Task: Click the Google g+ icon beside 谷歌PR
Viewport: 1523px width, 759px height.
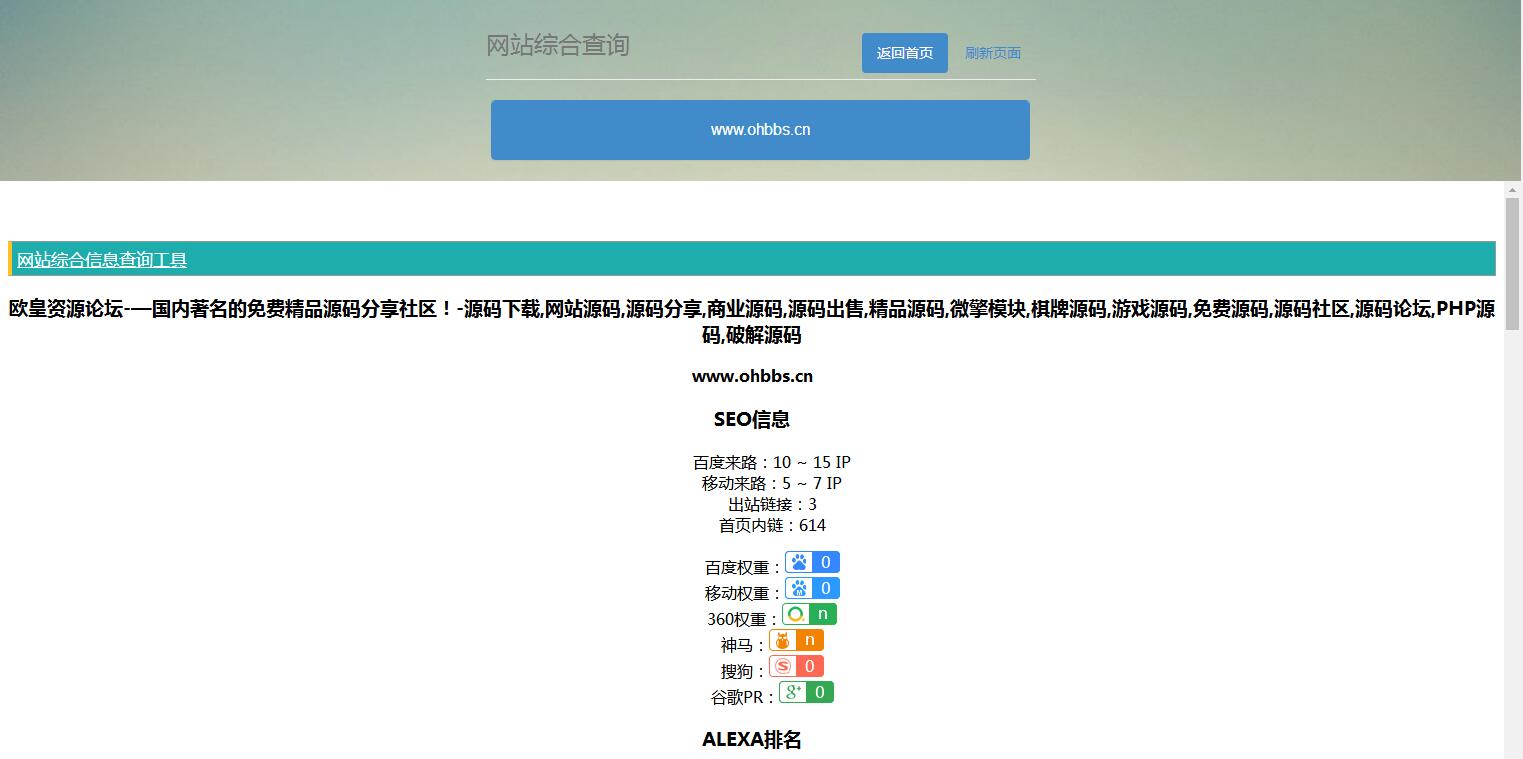Action: tap(793, 692)
